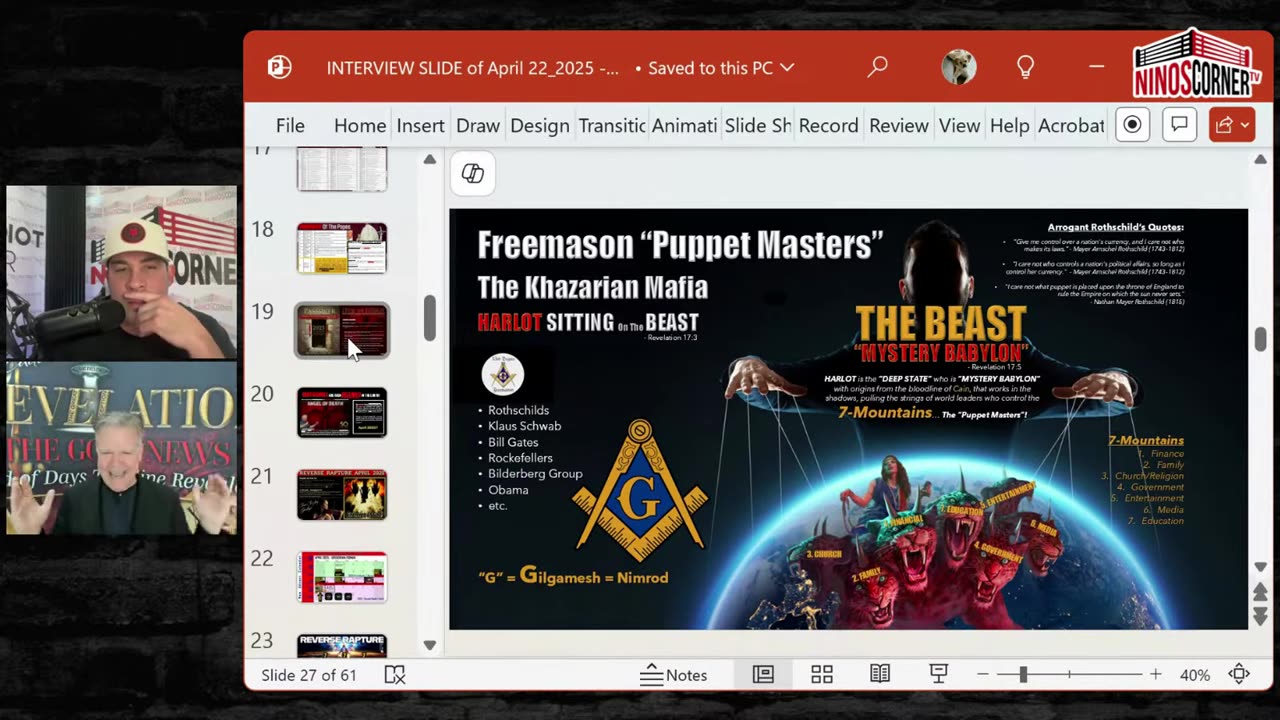
Task: Open the comments speech bubble icon
Action: tap(1179, 125)
